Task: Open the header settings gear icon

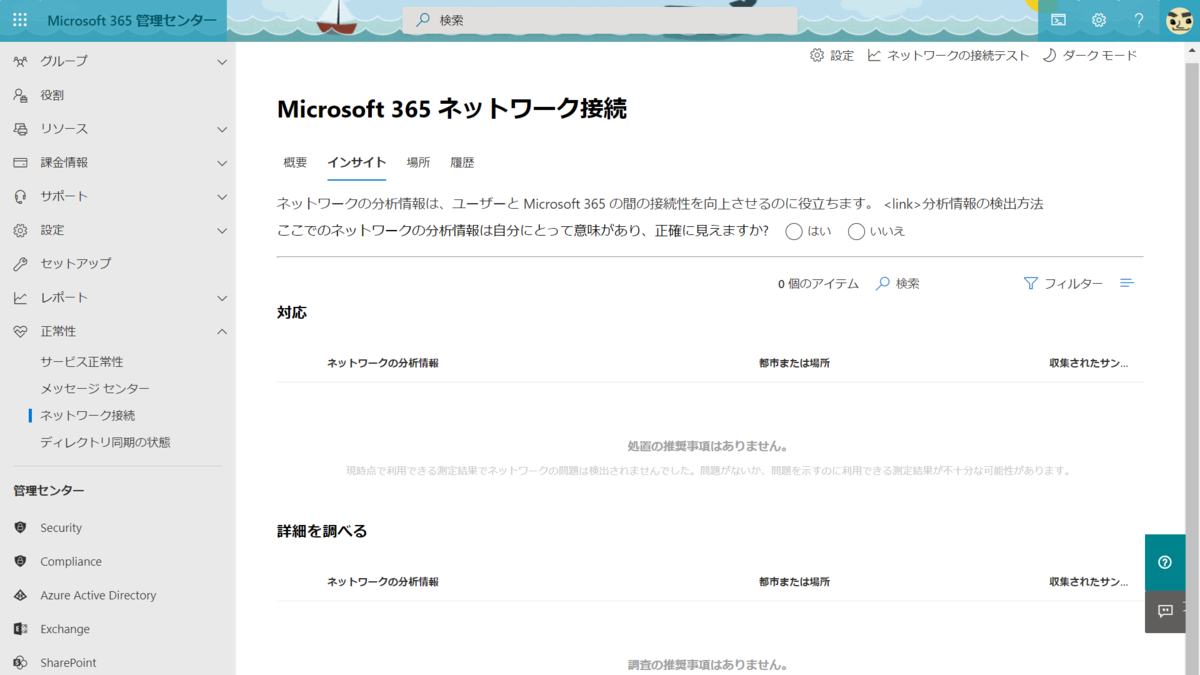Action: (1099, 20)
